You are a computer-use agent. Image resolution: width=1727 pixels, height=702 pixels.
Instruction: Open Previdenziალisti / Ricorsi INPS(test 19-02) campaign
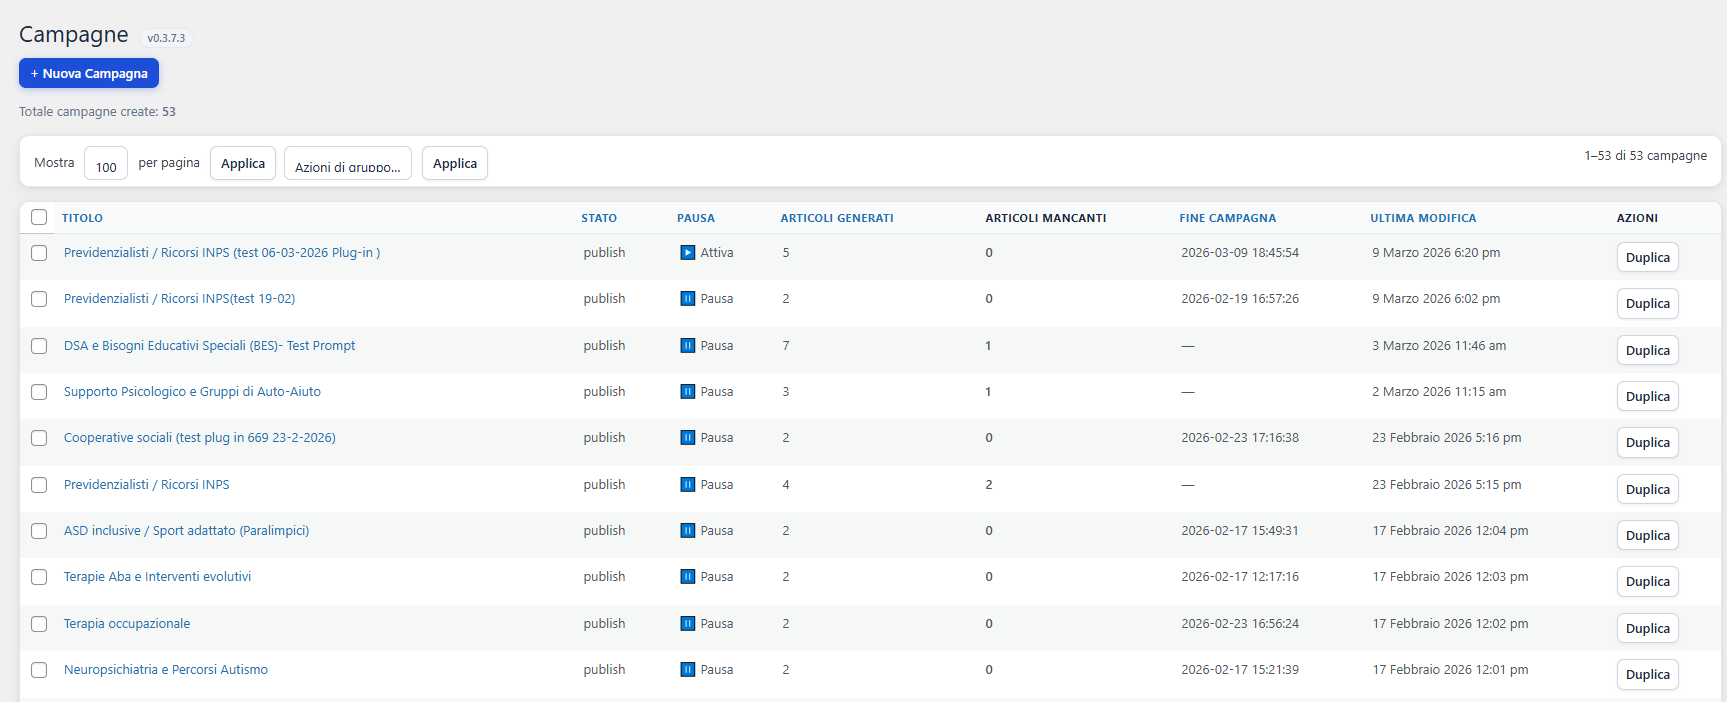coord(179,299)
